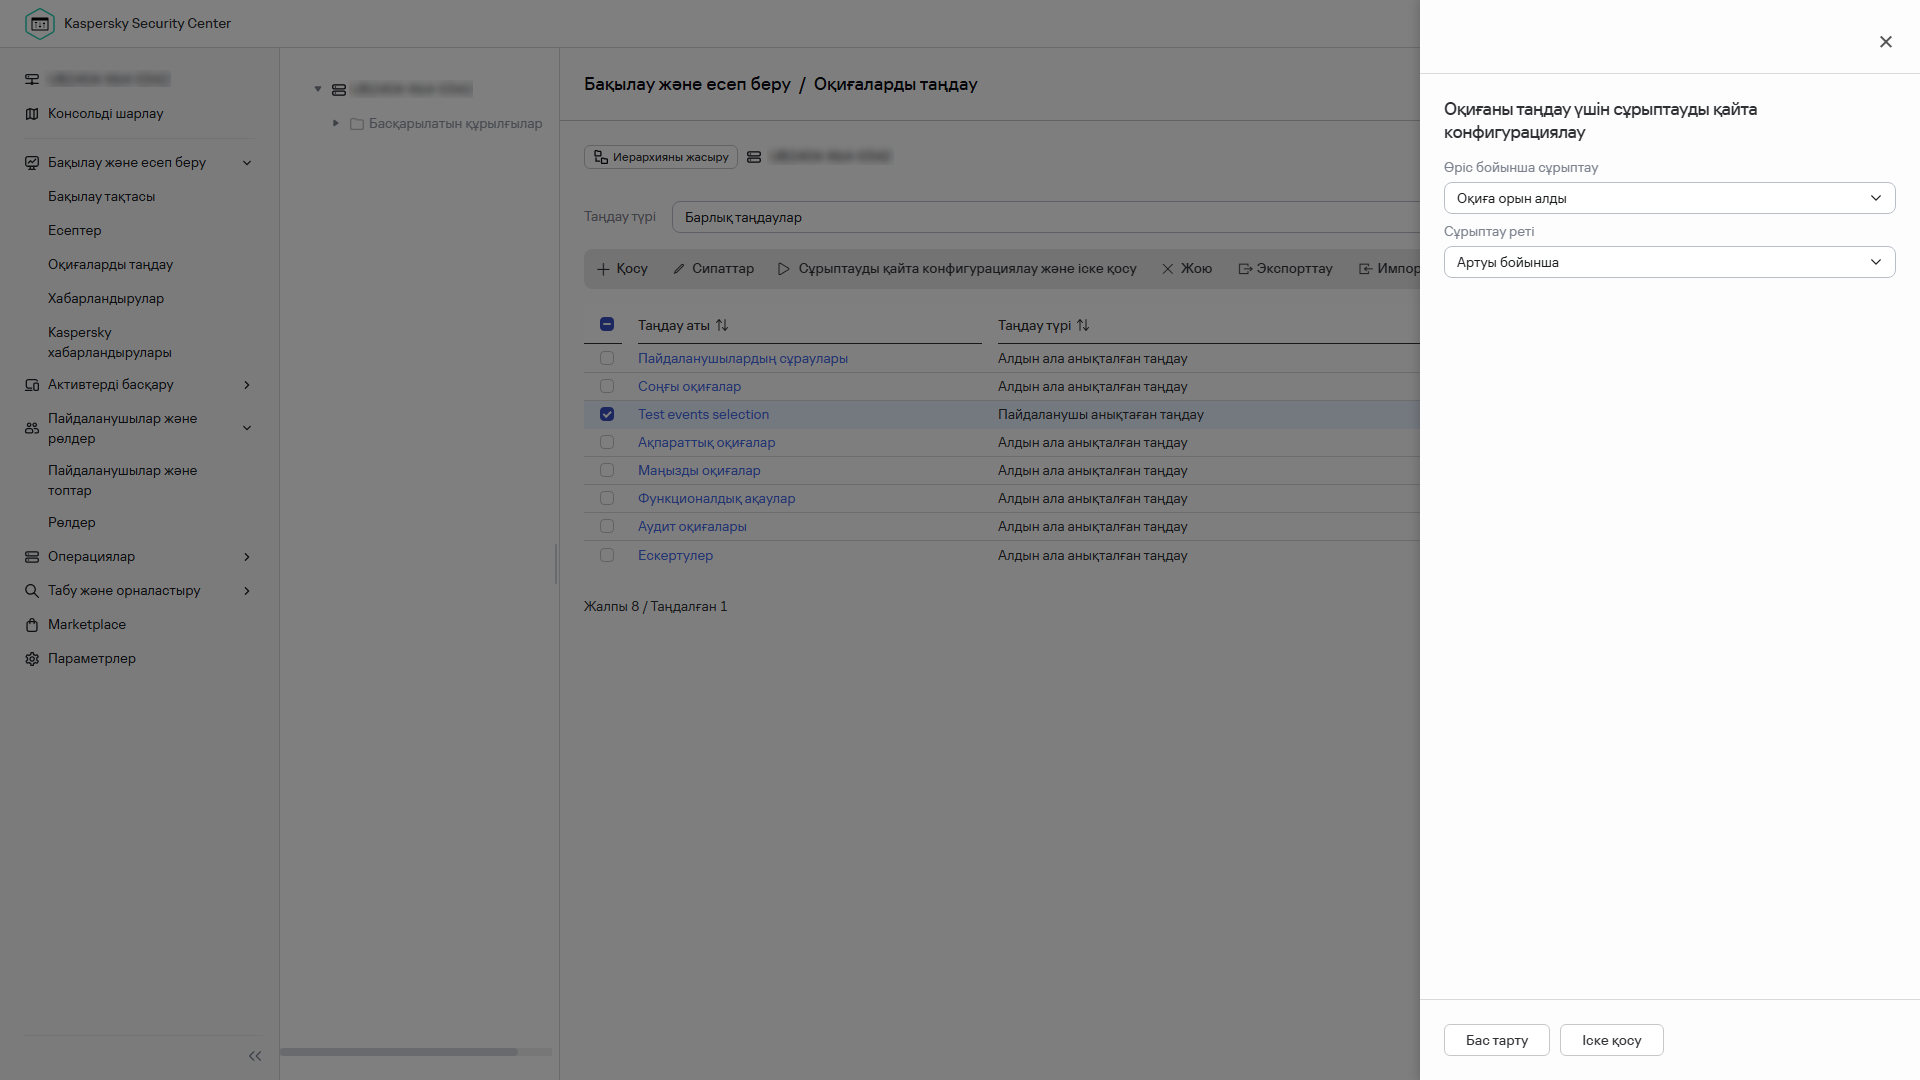Collapse sidebar with double-chevron icon
Screen dimensions: 1920x1080
255,1056
